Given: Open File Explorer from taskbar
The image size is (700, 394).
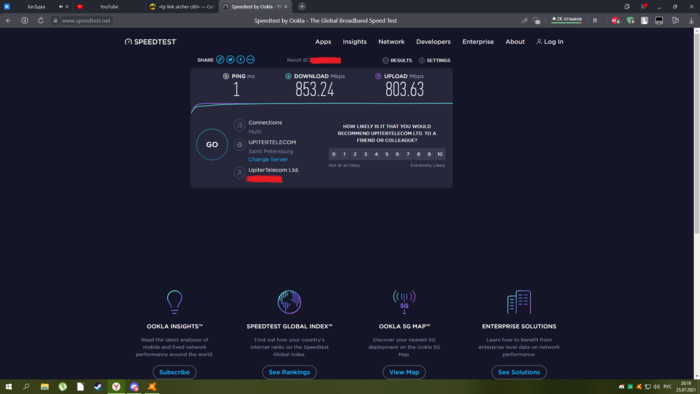Looking at the screenshot, I should pos(45,387).
